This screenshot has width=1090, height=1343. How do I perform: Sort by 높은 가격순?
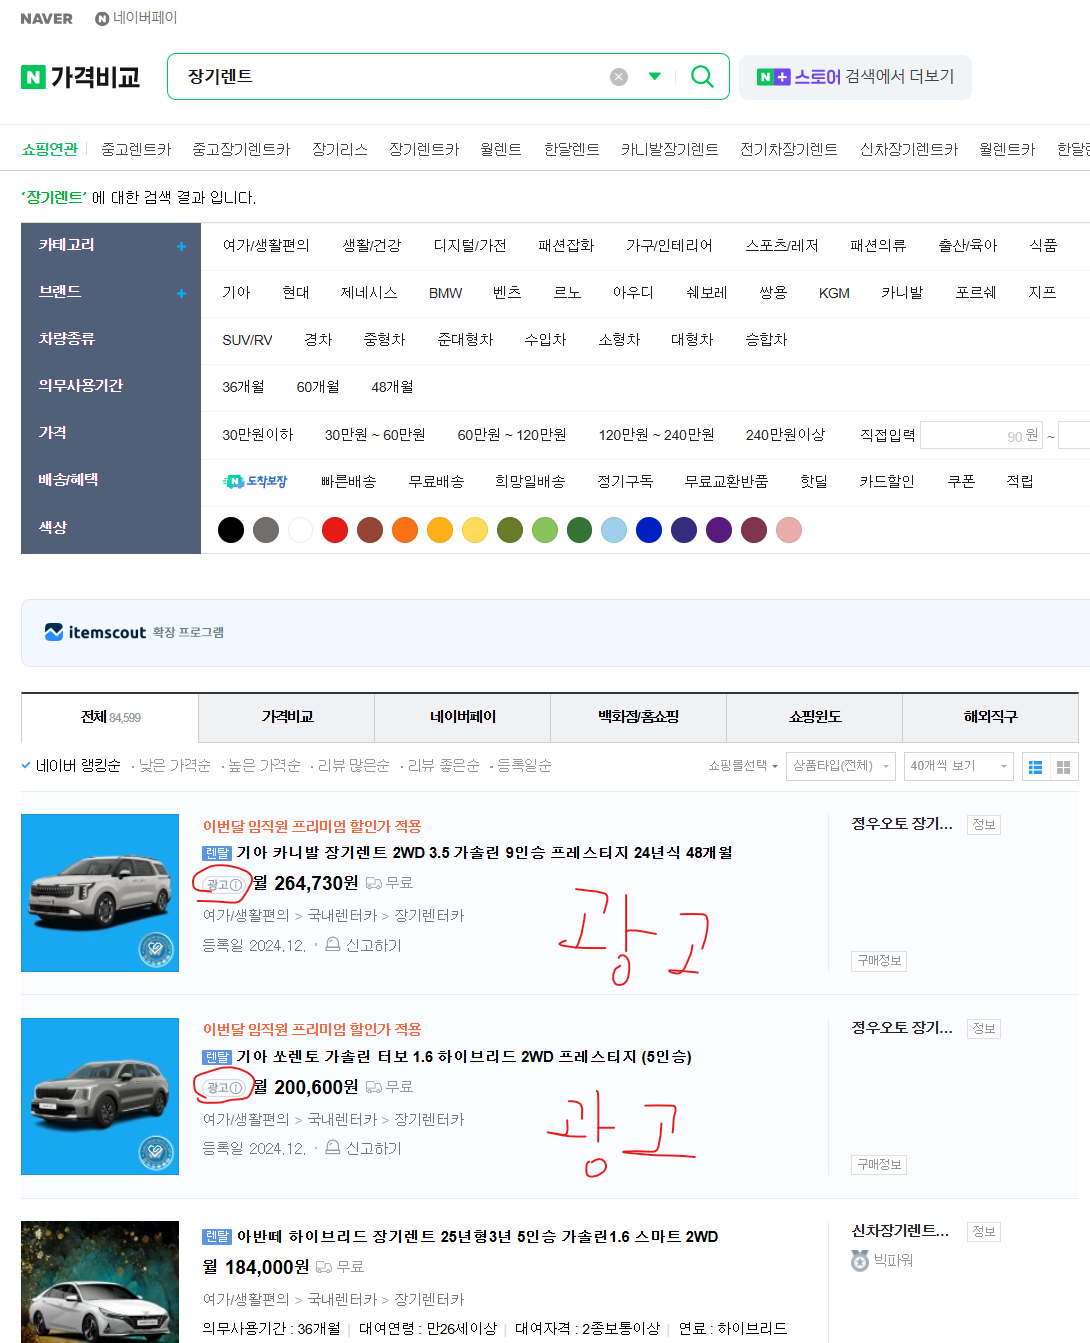click(264, 766)
